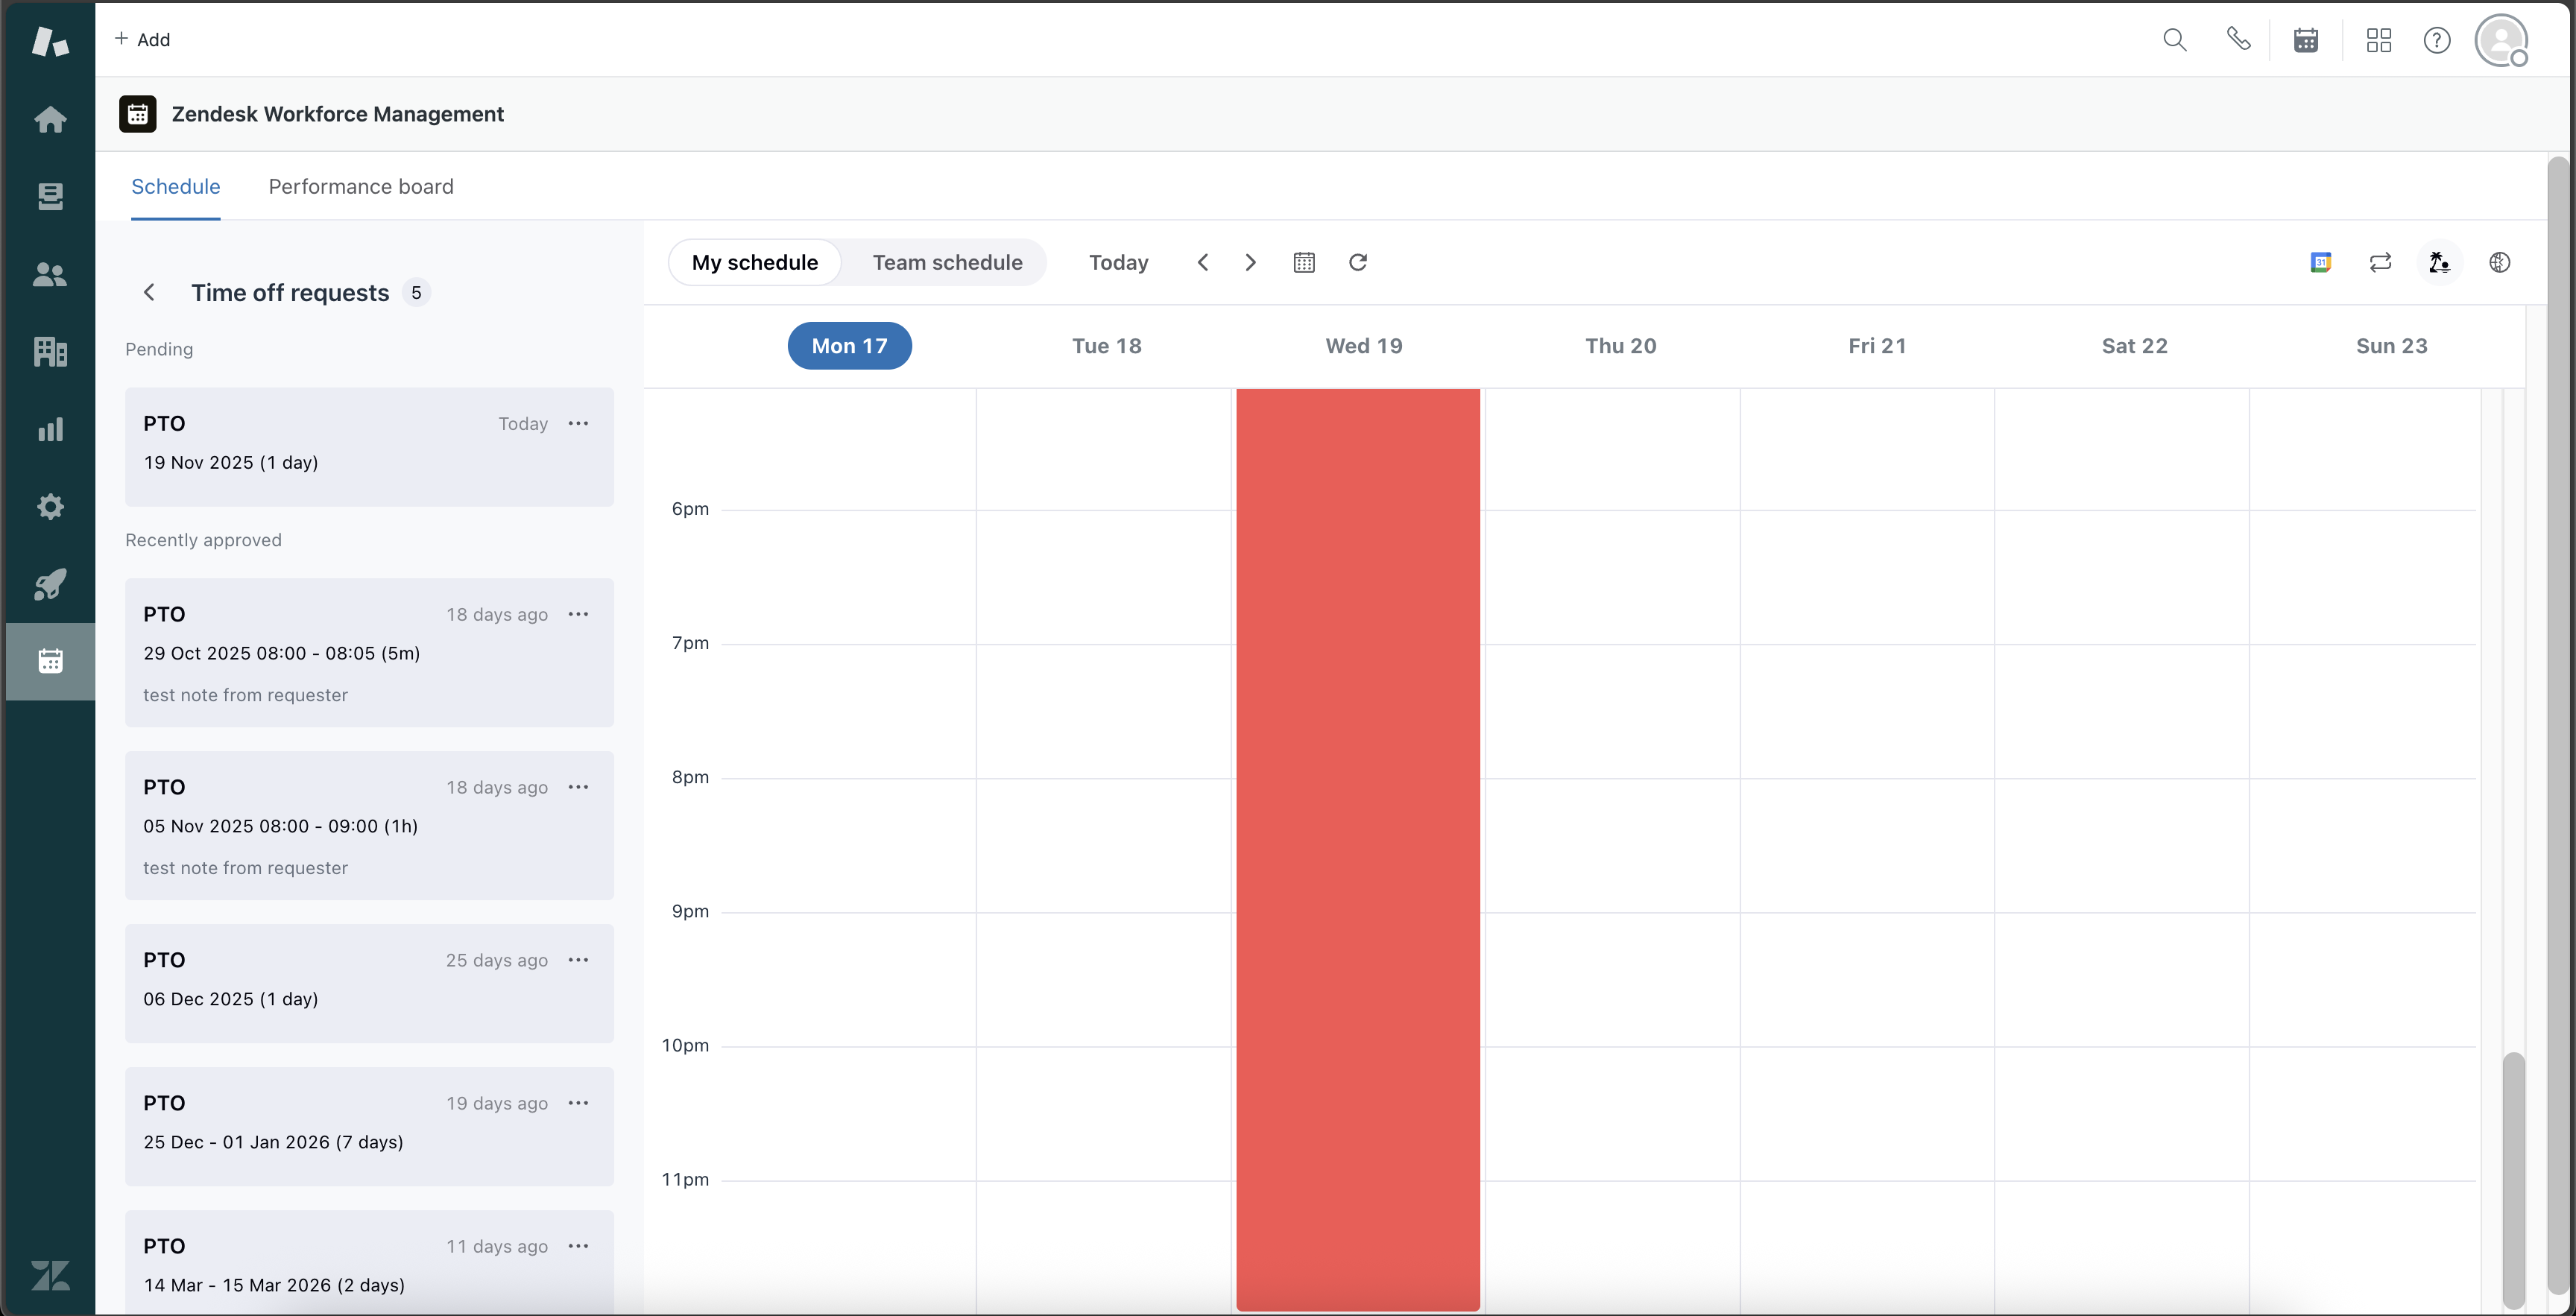Image resolution: width=2576 pixels, height=1316 pixels.
Task: Collapse Time off requests with back chevron
Action: tap(149, 292)
